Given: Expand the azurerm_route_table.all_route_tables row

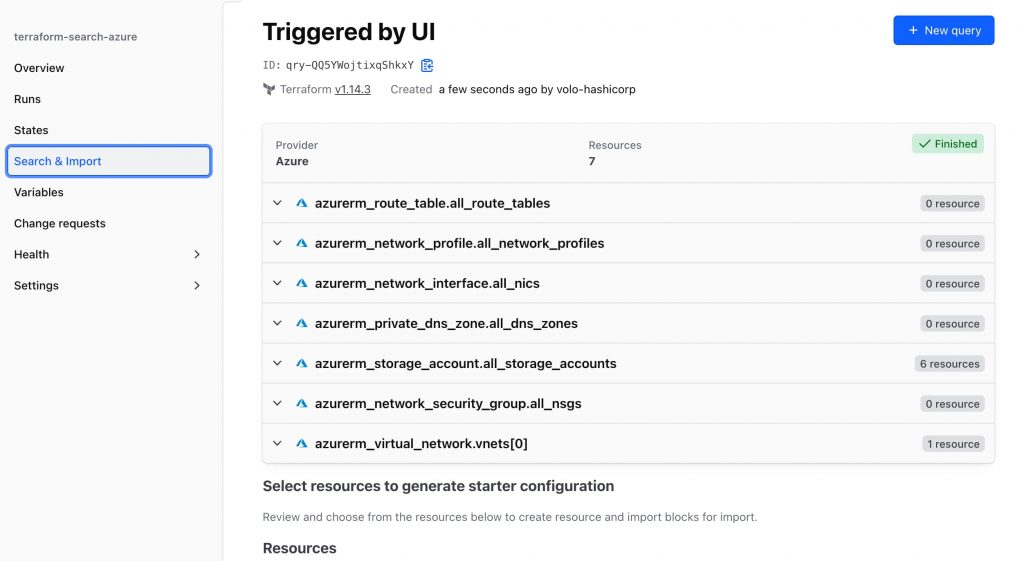Looking at the screenshot, I should [x=278, y=203].
